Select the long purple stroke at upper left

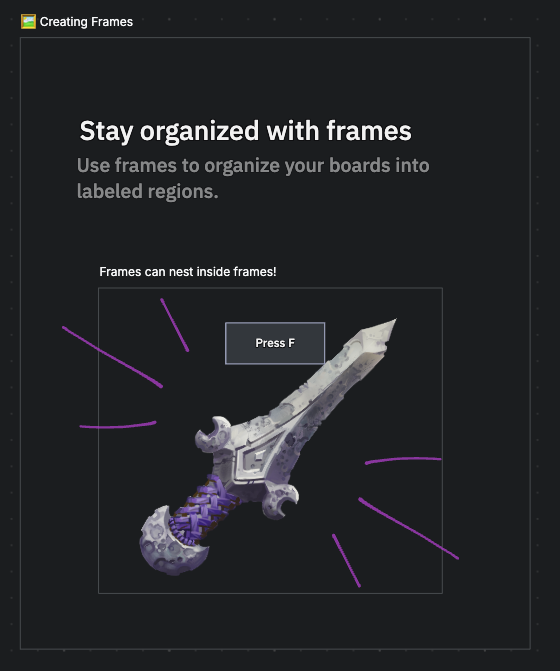112,357
